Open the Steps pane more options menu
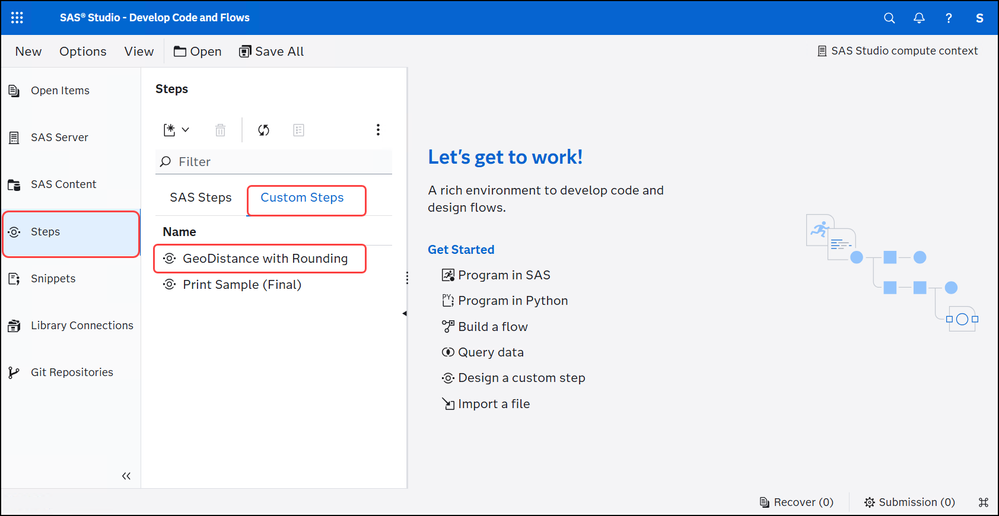 click(378, 130)
